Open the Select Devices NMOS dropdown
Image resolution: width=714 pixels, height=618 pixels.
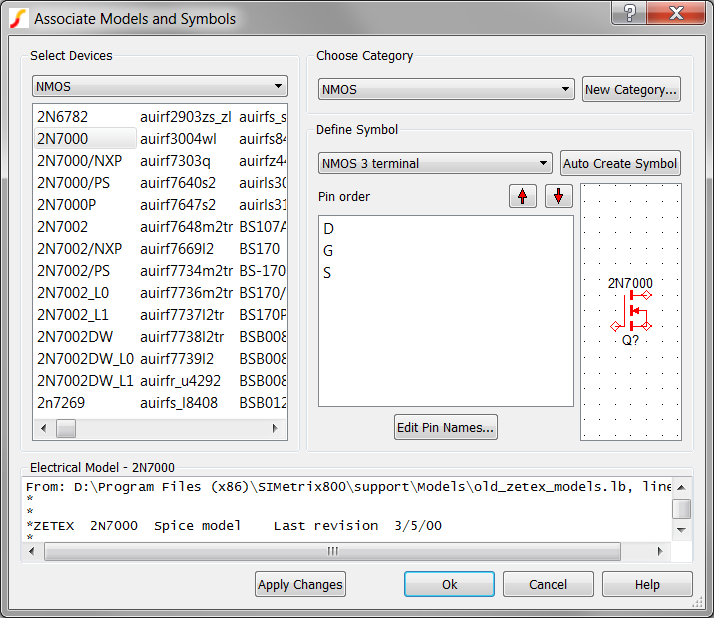tap(160, 87)
